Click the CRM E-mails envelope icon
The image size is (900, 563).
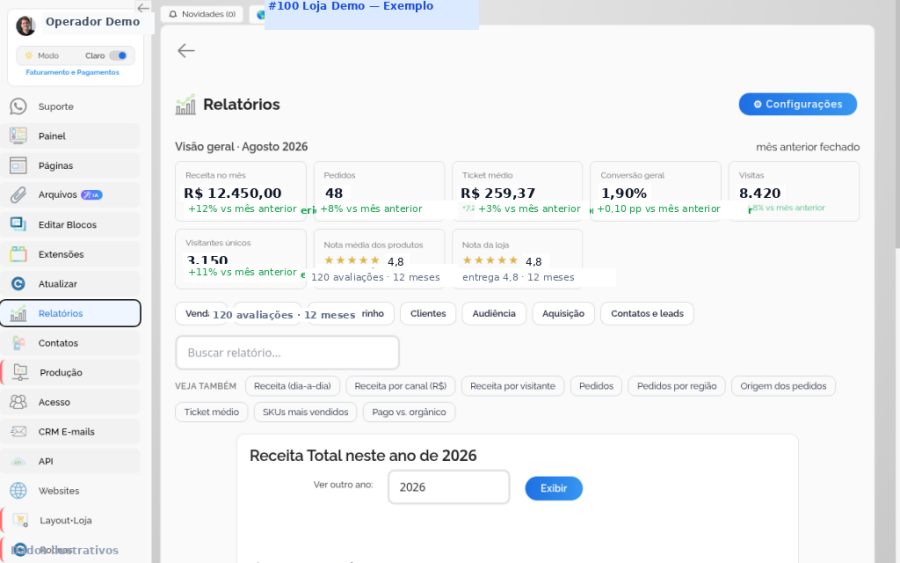(18, 432)
